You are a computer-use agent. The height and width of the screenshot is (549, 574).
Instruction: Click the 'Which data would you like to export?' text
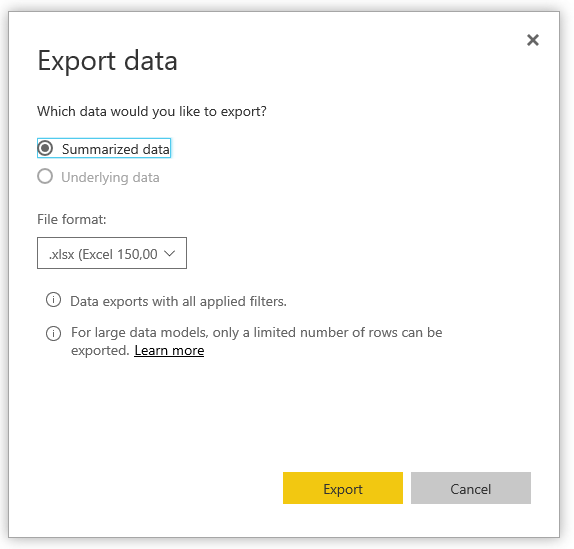(152, 111)
